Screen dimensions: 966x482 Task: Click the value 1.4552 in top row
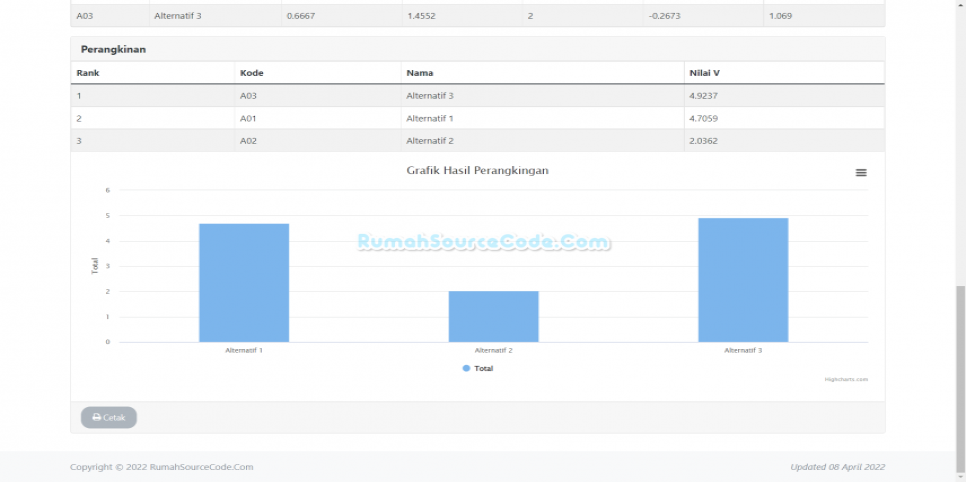coord(421,16)
